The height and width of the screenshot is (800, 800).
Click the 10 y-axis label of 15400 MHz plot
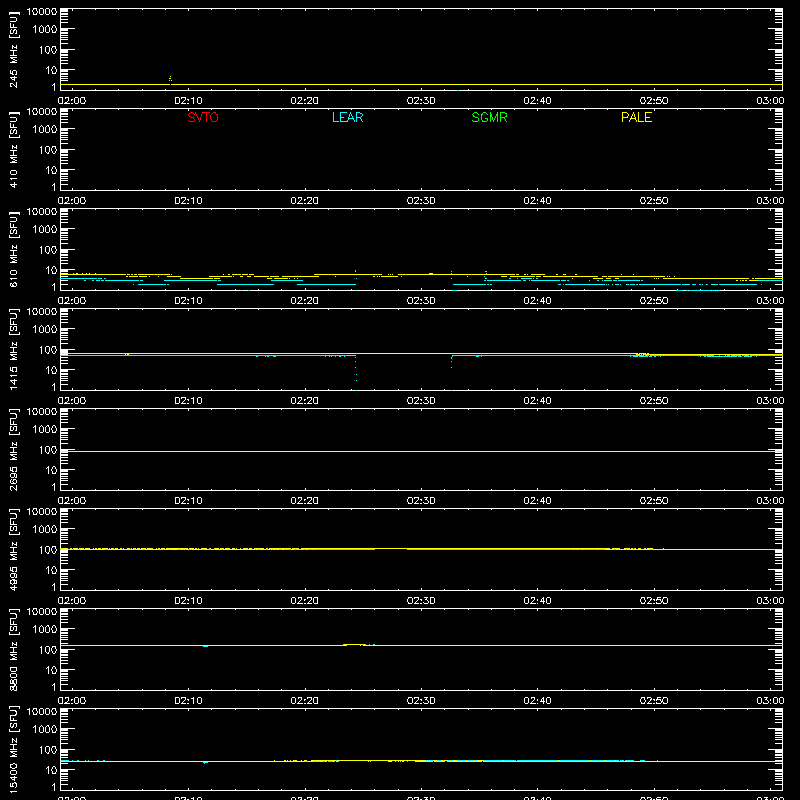(51, 770)
